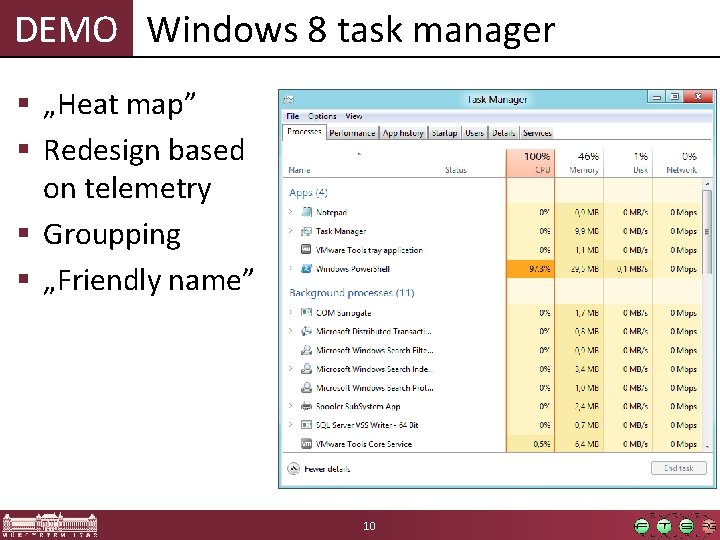Click the Fewer details link
Image resolution: width=720 pixels, height=540 pixels.
coord(327,469)
